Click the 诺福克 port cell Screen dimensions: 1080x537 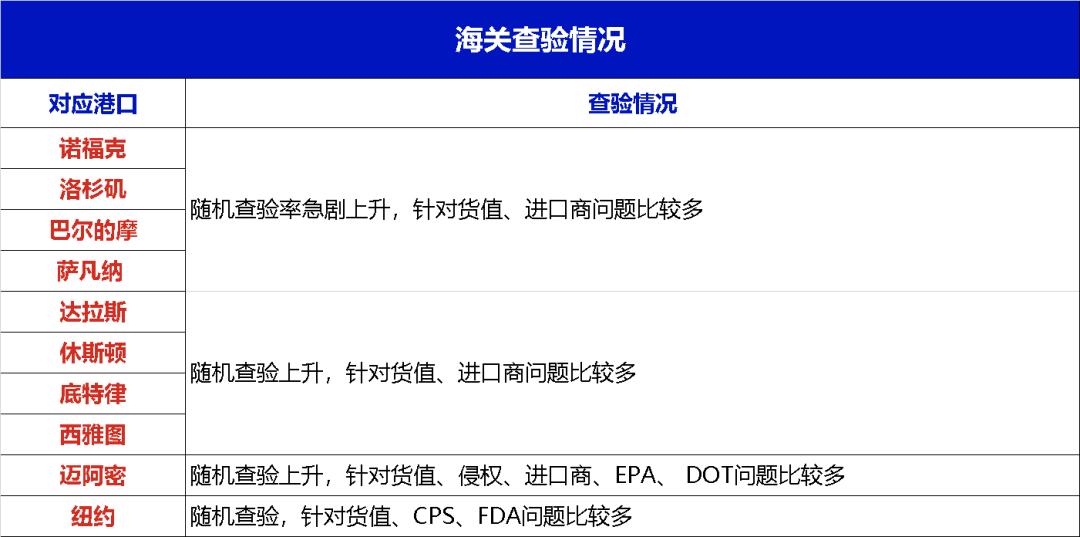point(92,149)
